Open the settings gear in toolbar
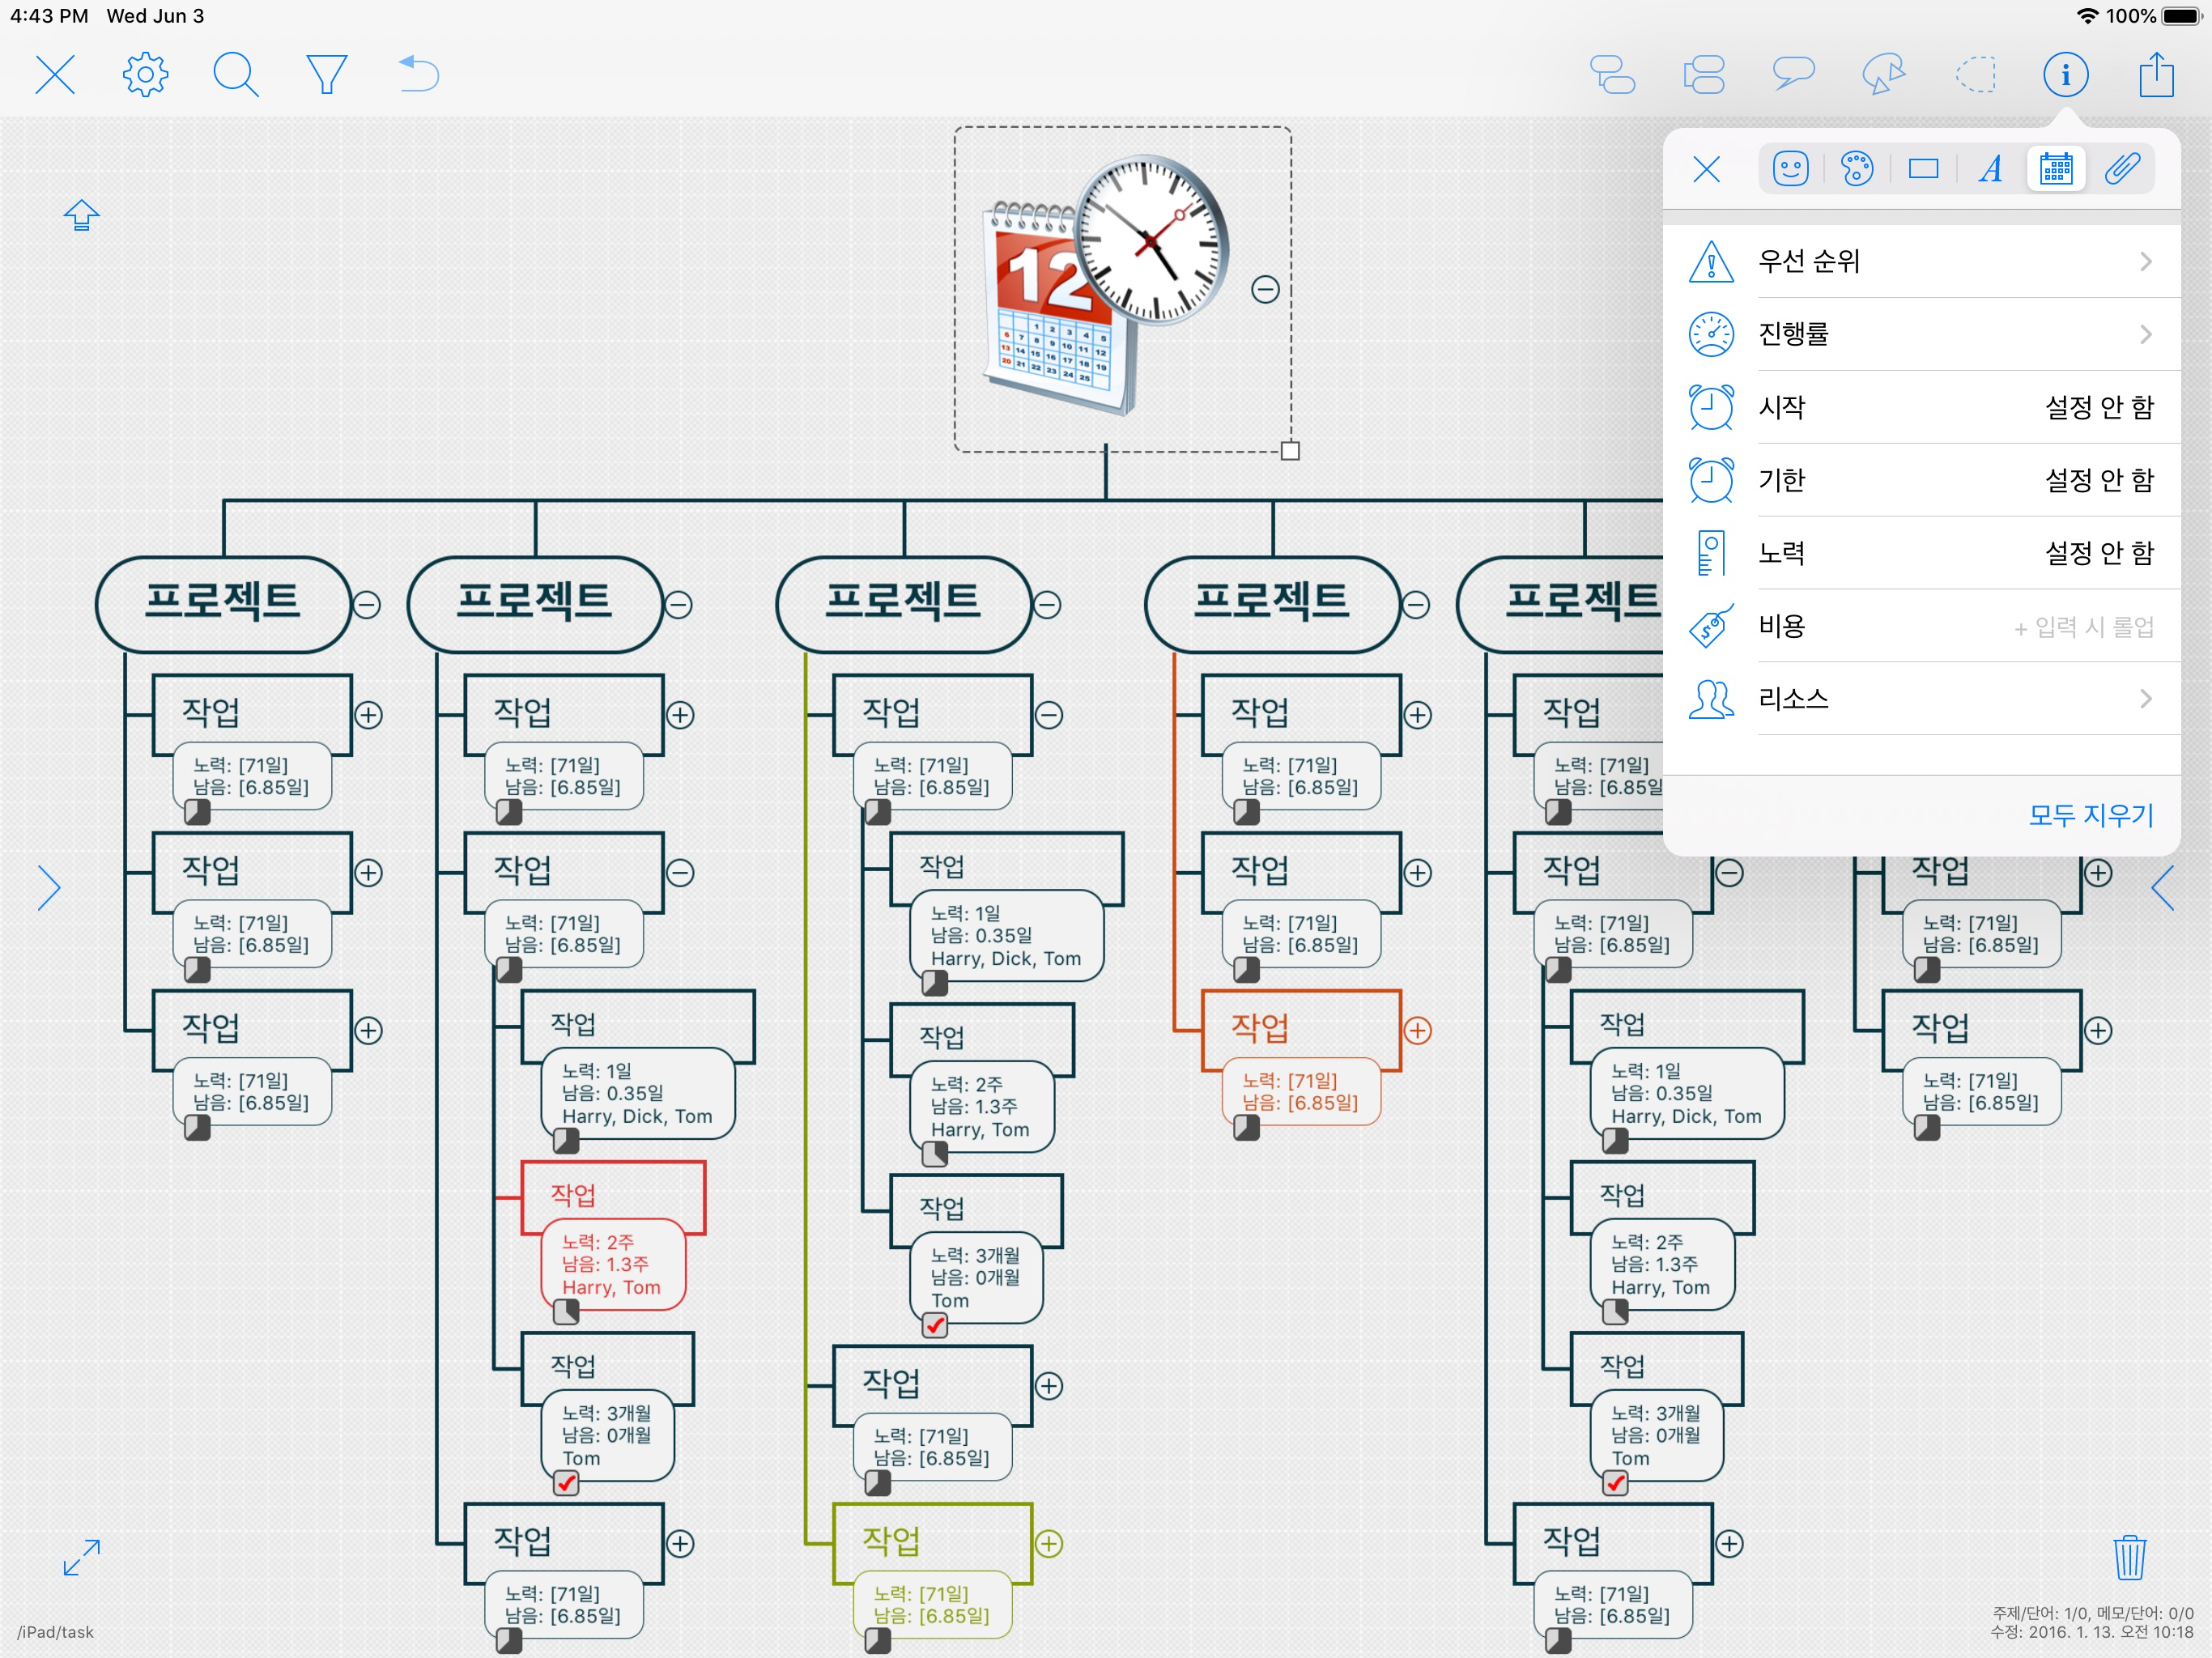 (x=146, y=75)
